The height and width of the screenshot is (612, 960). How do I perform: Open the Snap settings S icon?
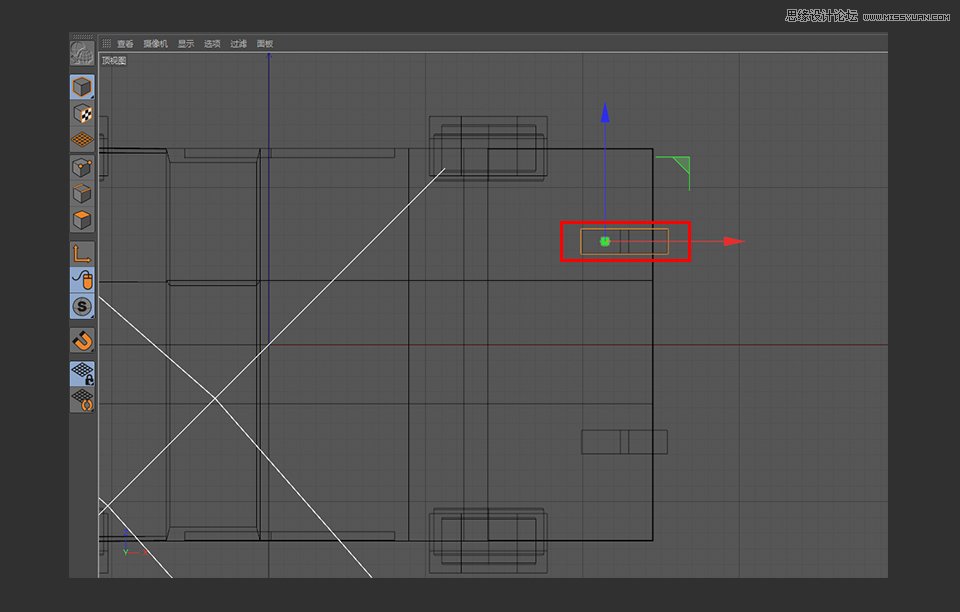coord(81,307)
